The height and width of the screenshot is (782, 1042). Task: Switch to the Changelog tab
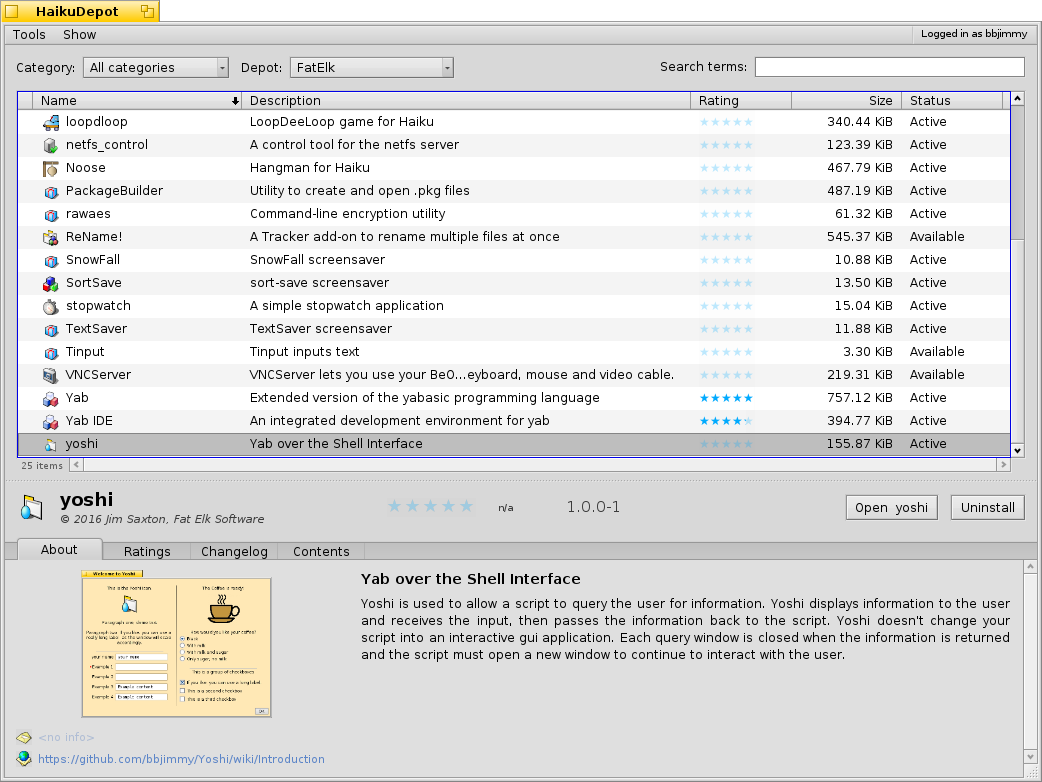[x=234, y=552]
